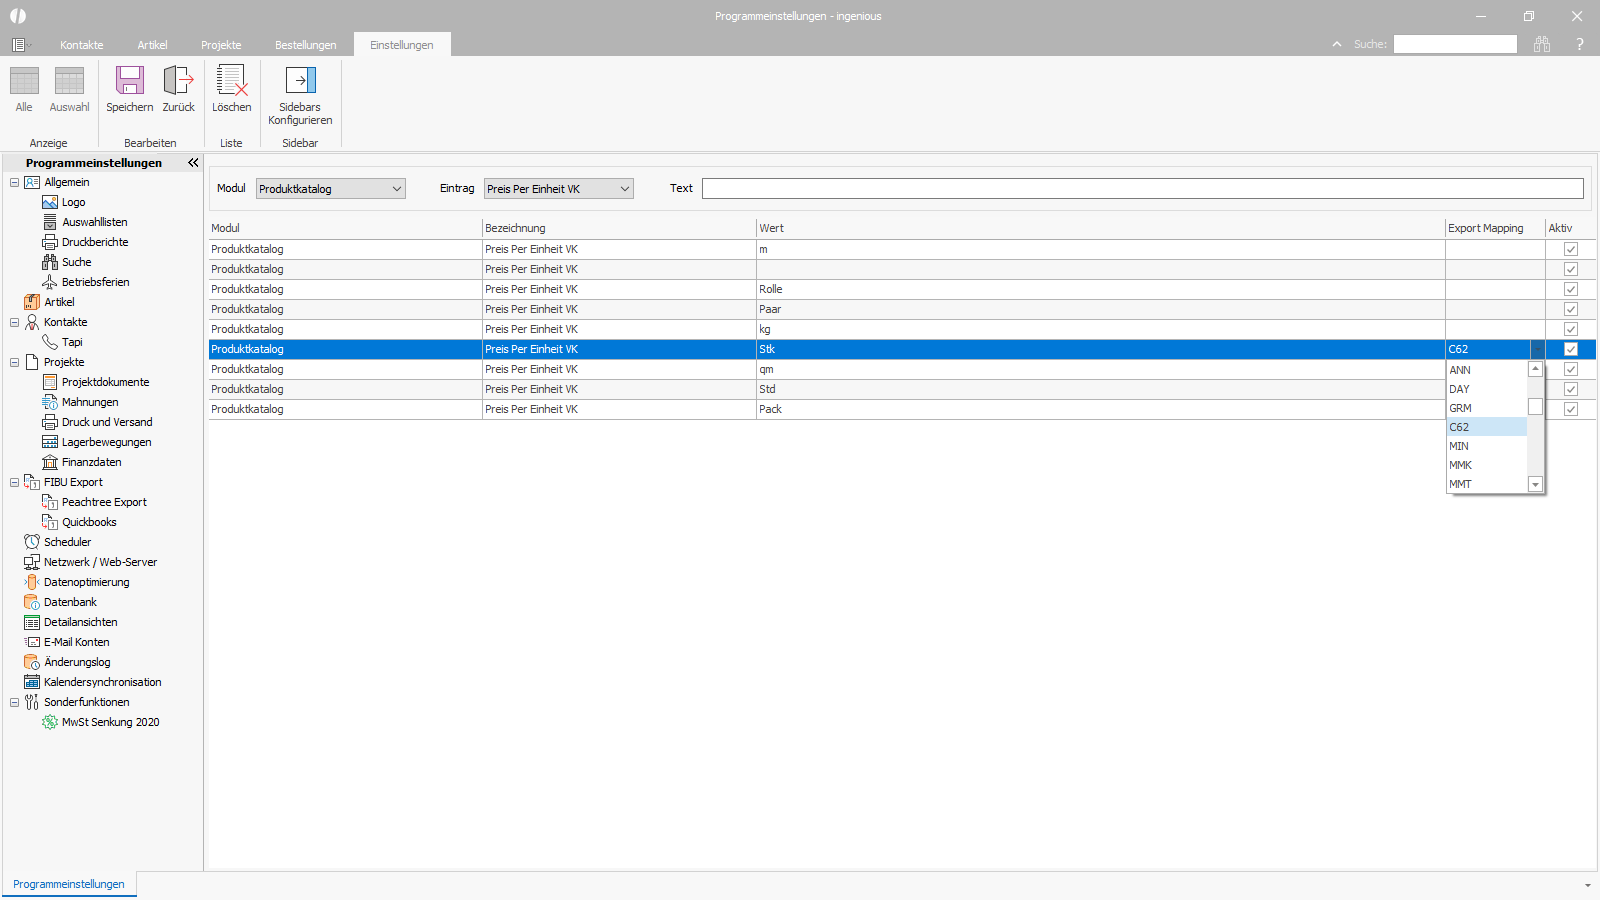Select Datenbank in the tree

pos(70,602)
